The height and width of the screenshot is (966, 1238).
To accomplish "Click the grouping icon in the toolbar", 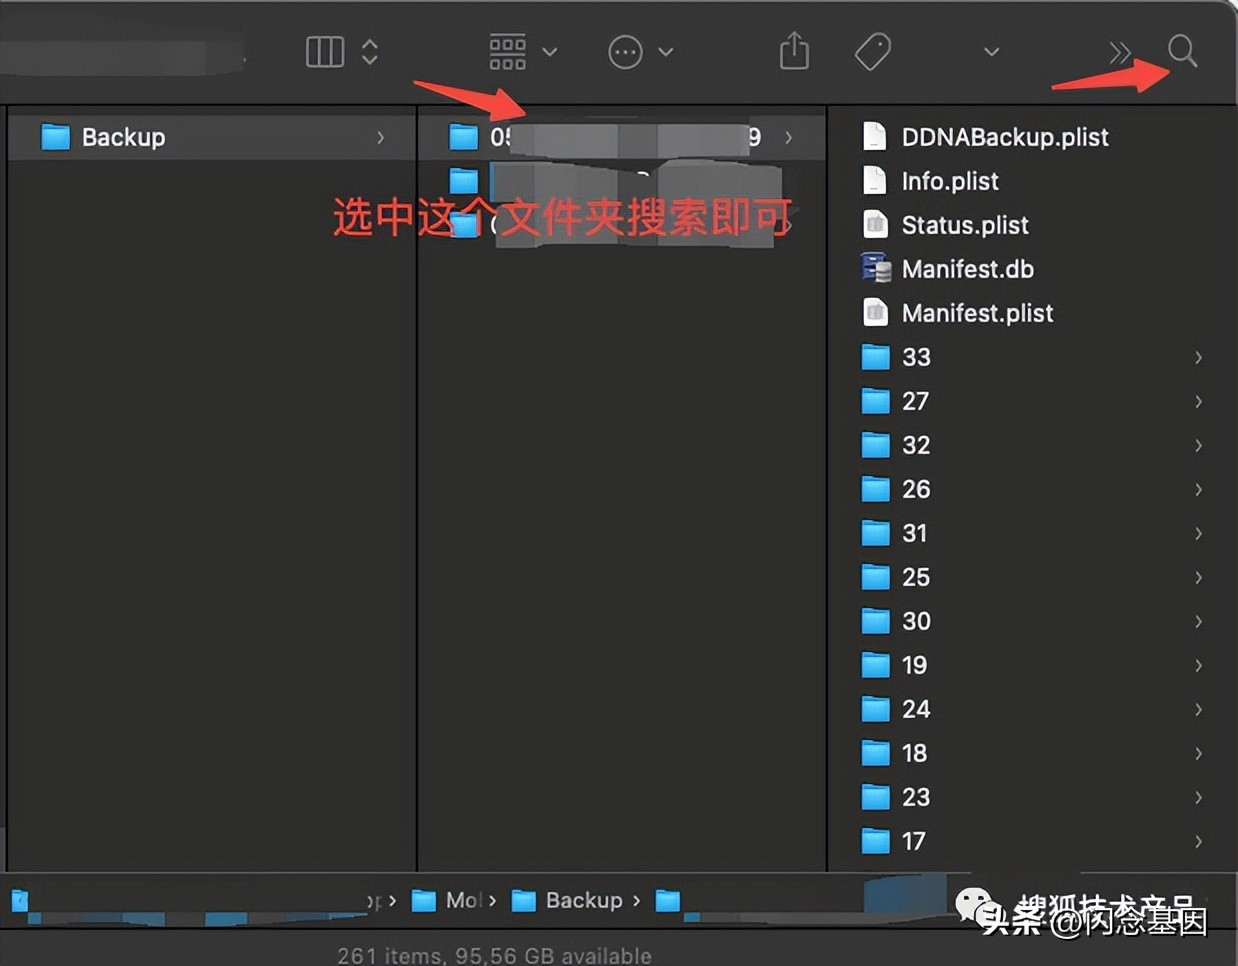I will click(x=508, y=51).
